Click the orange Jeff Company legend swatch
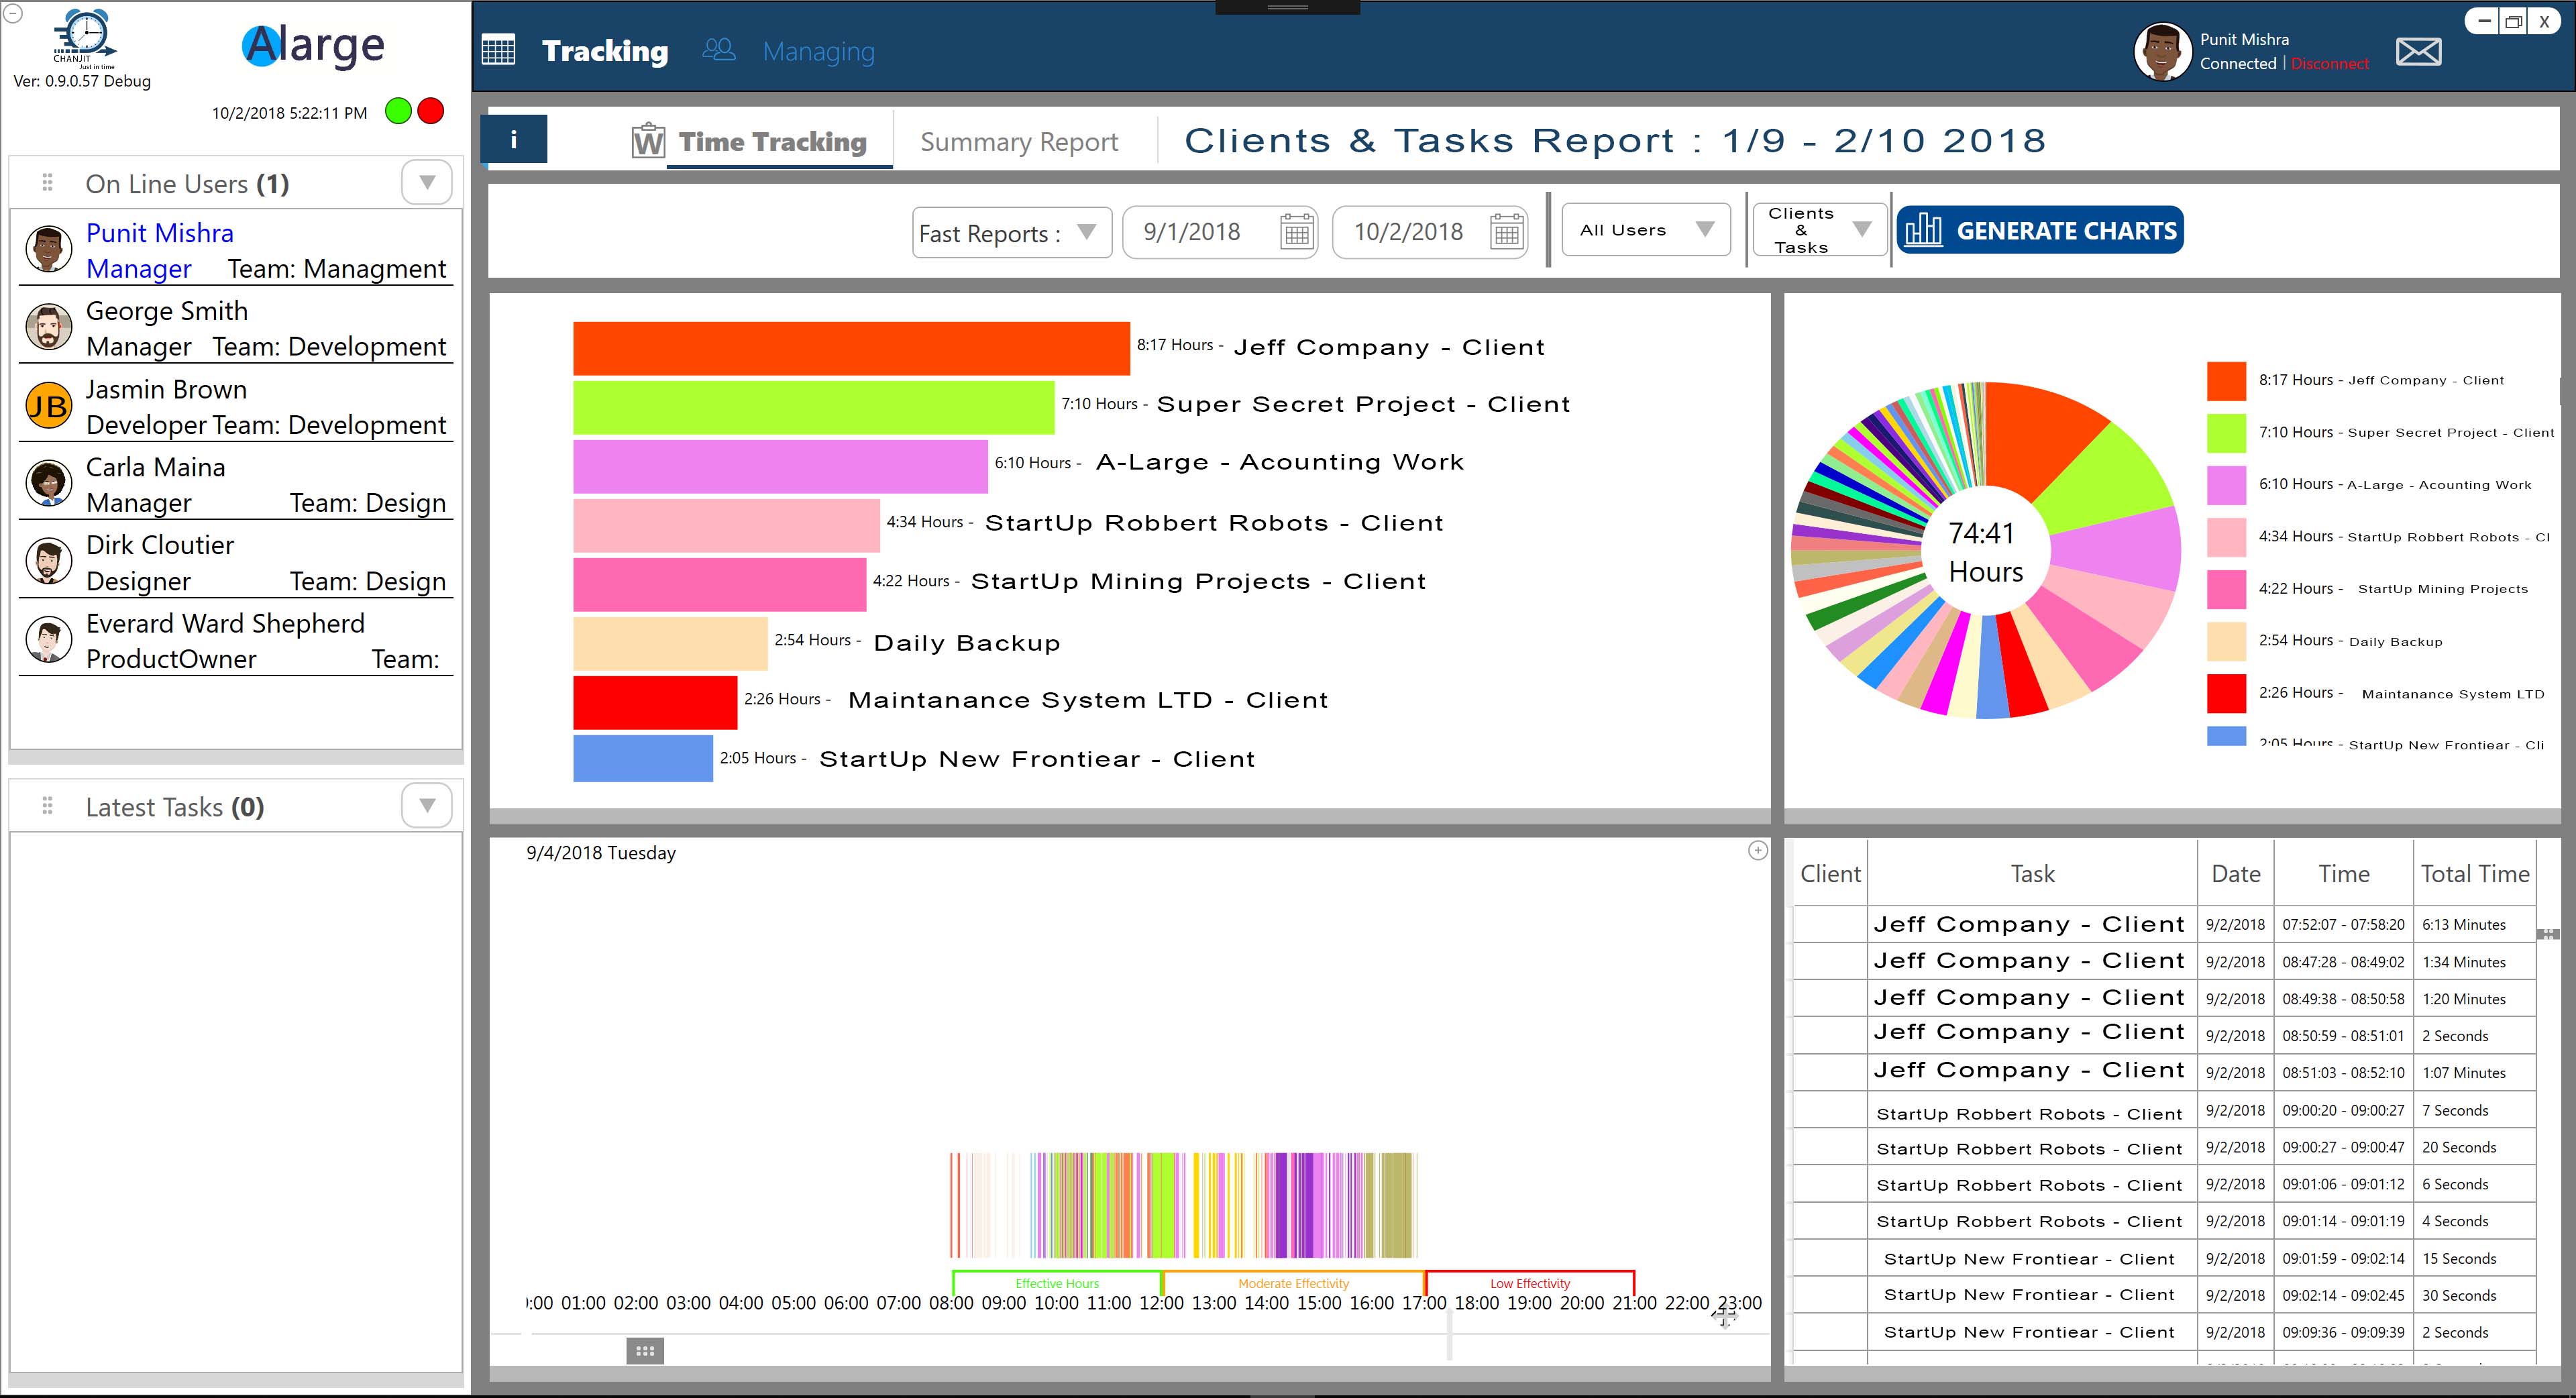This screenshot has width=2576, height=1398. tap(2226, 381)
